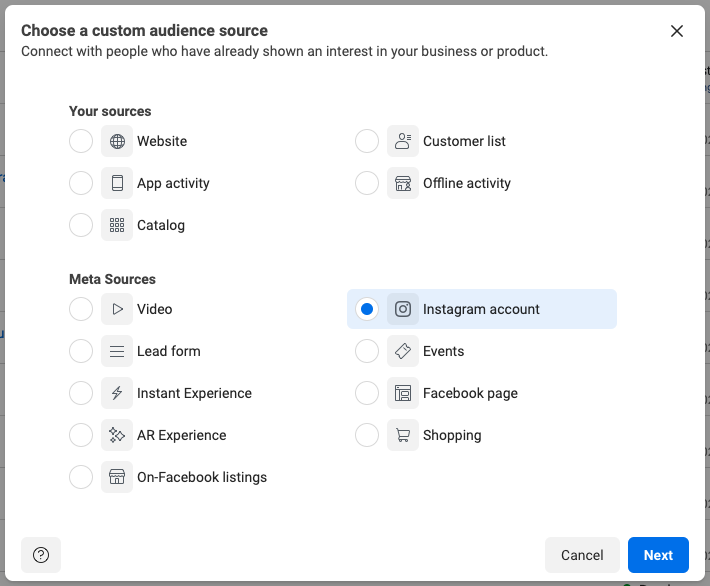Click the Events ticket icon
The width and height of the screenshot is (710, 586).
[x=403, y=351]
